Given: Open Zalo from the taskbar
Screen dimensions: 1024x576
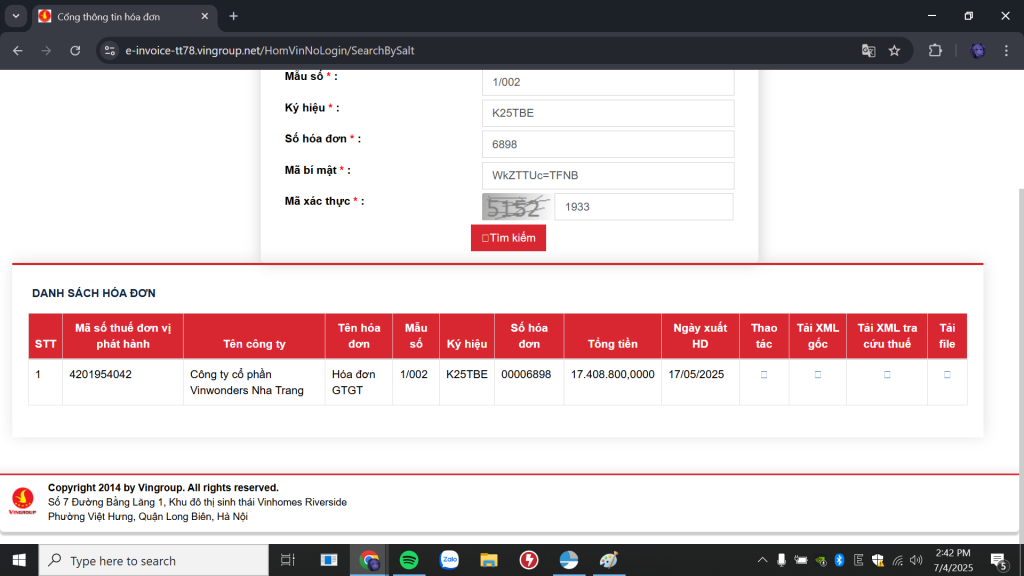Looking at the screenshot, I should click(449, 560).
